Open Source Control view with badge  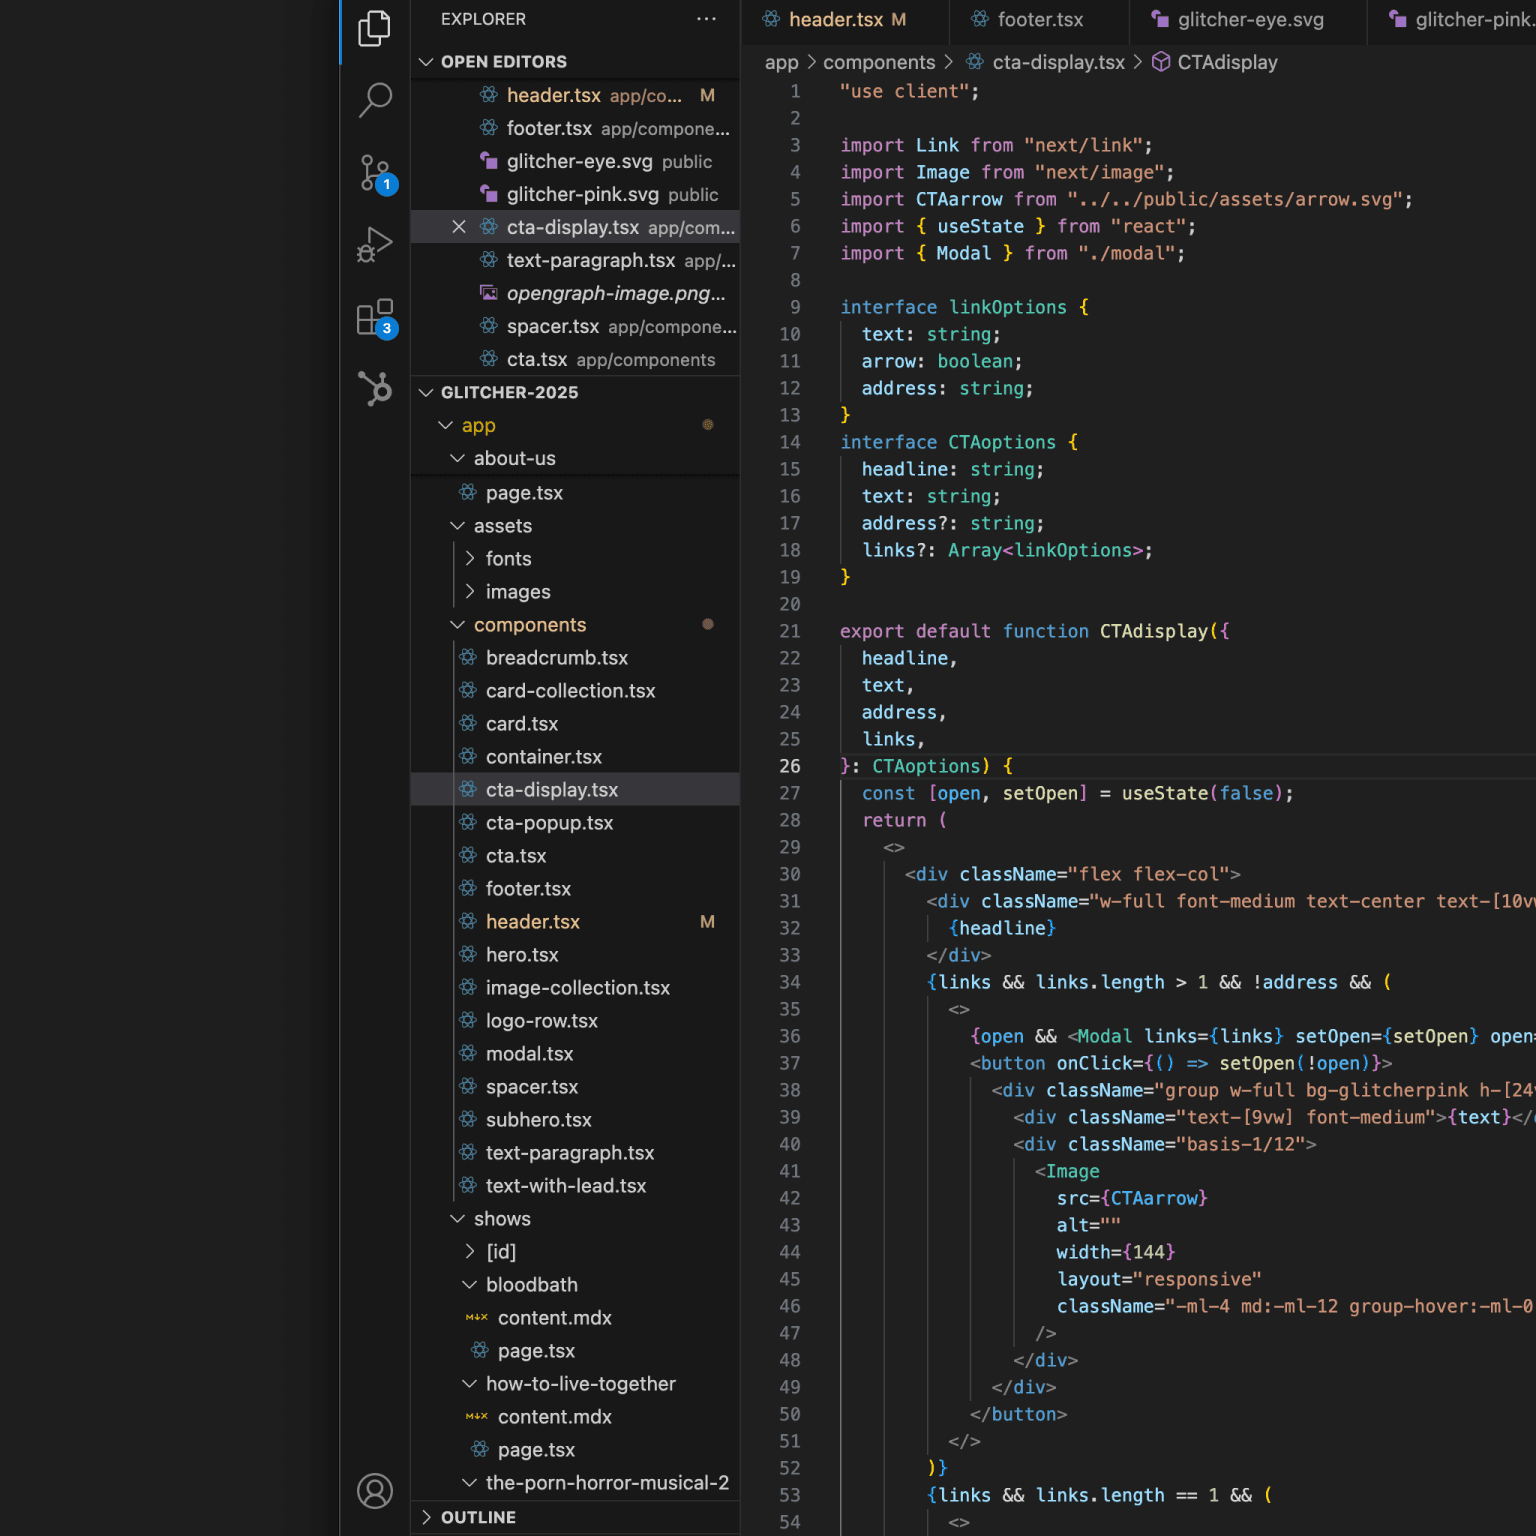click(375, 173)
